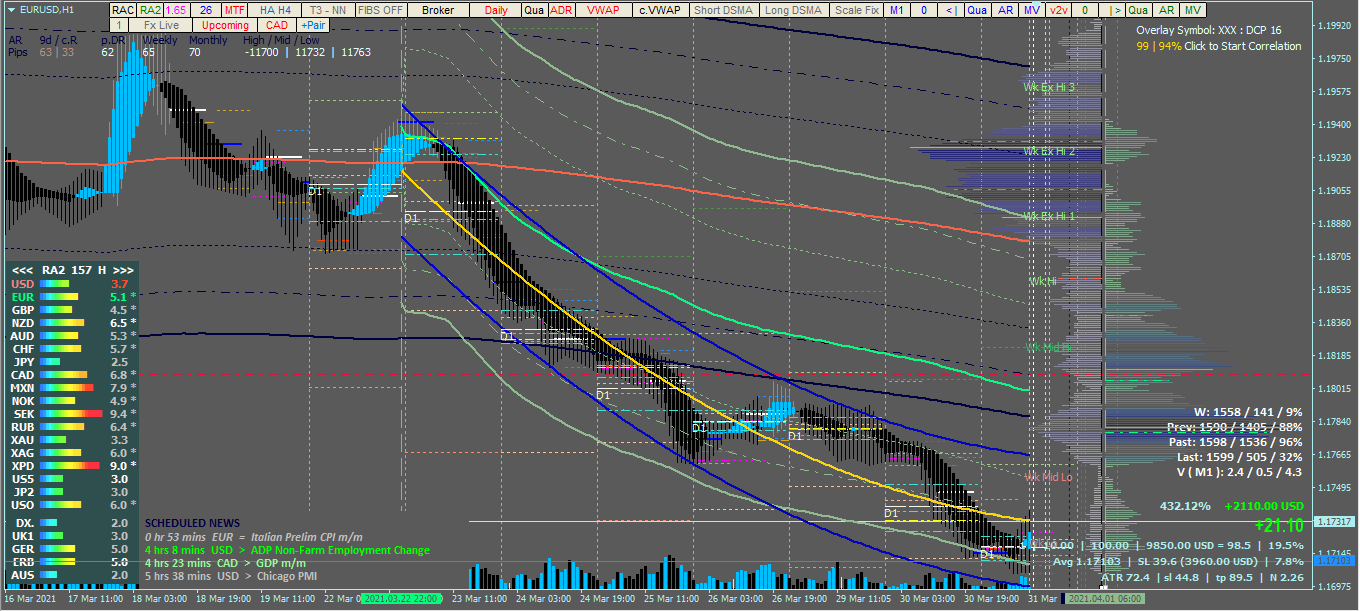This screenshot has height=611, width=1360.
Task: Toggle the MTF indicator button
Action: point(235,10)
